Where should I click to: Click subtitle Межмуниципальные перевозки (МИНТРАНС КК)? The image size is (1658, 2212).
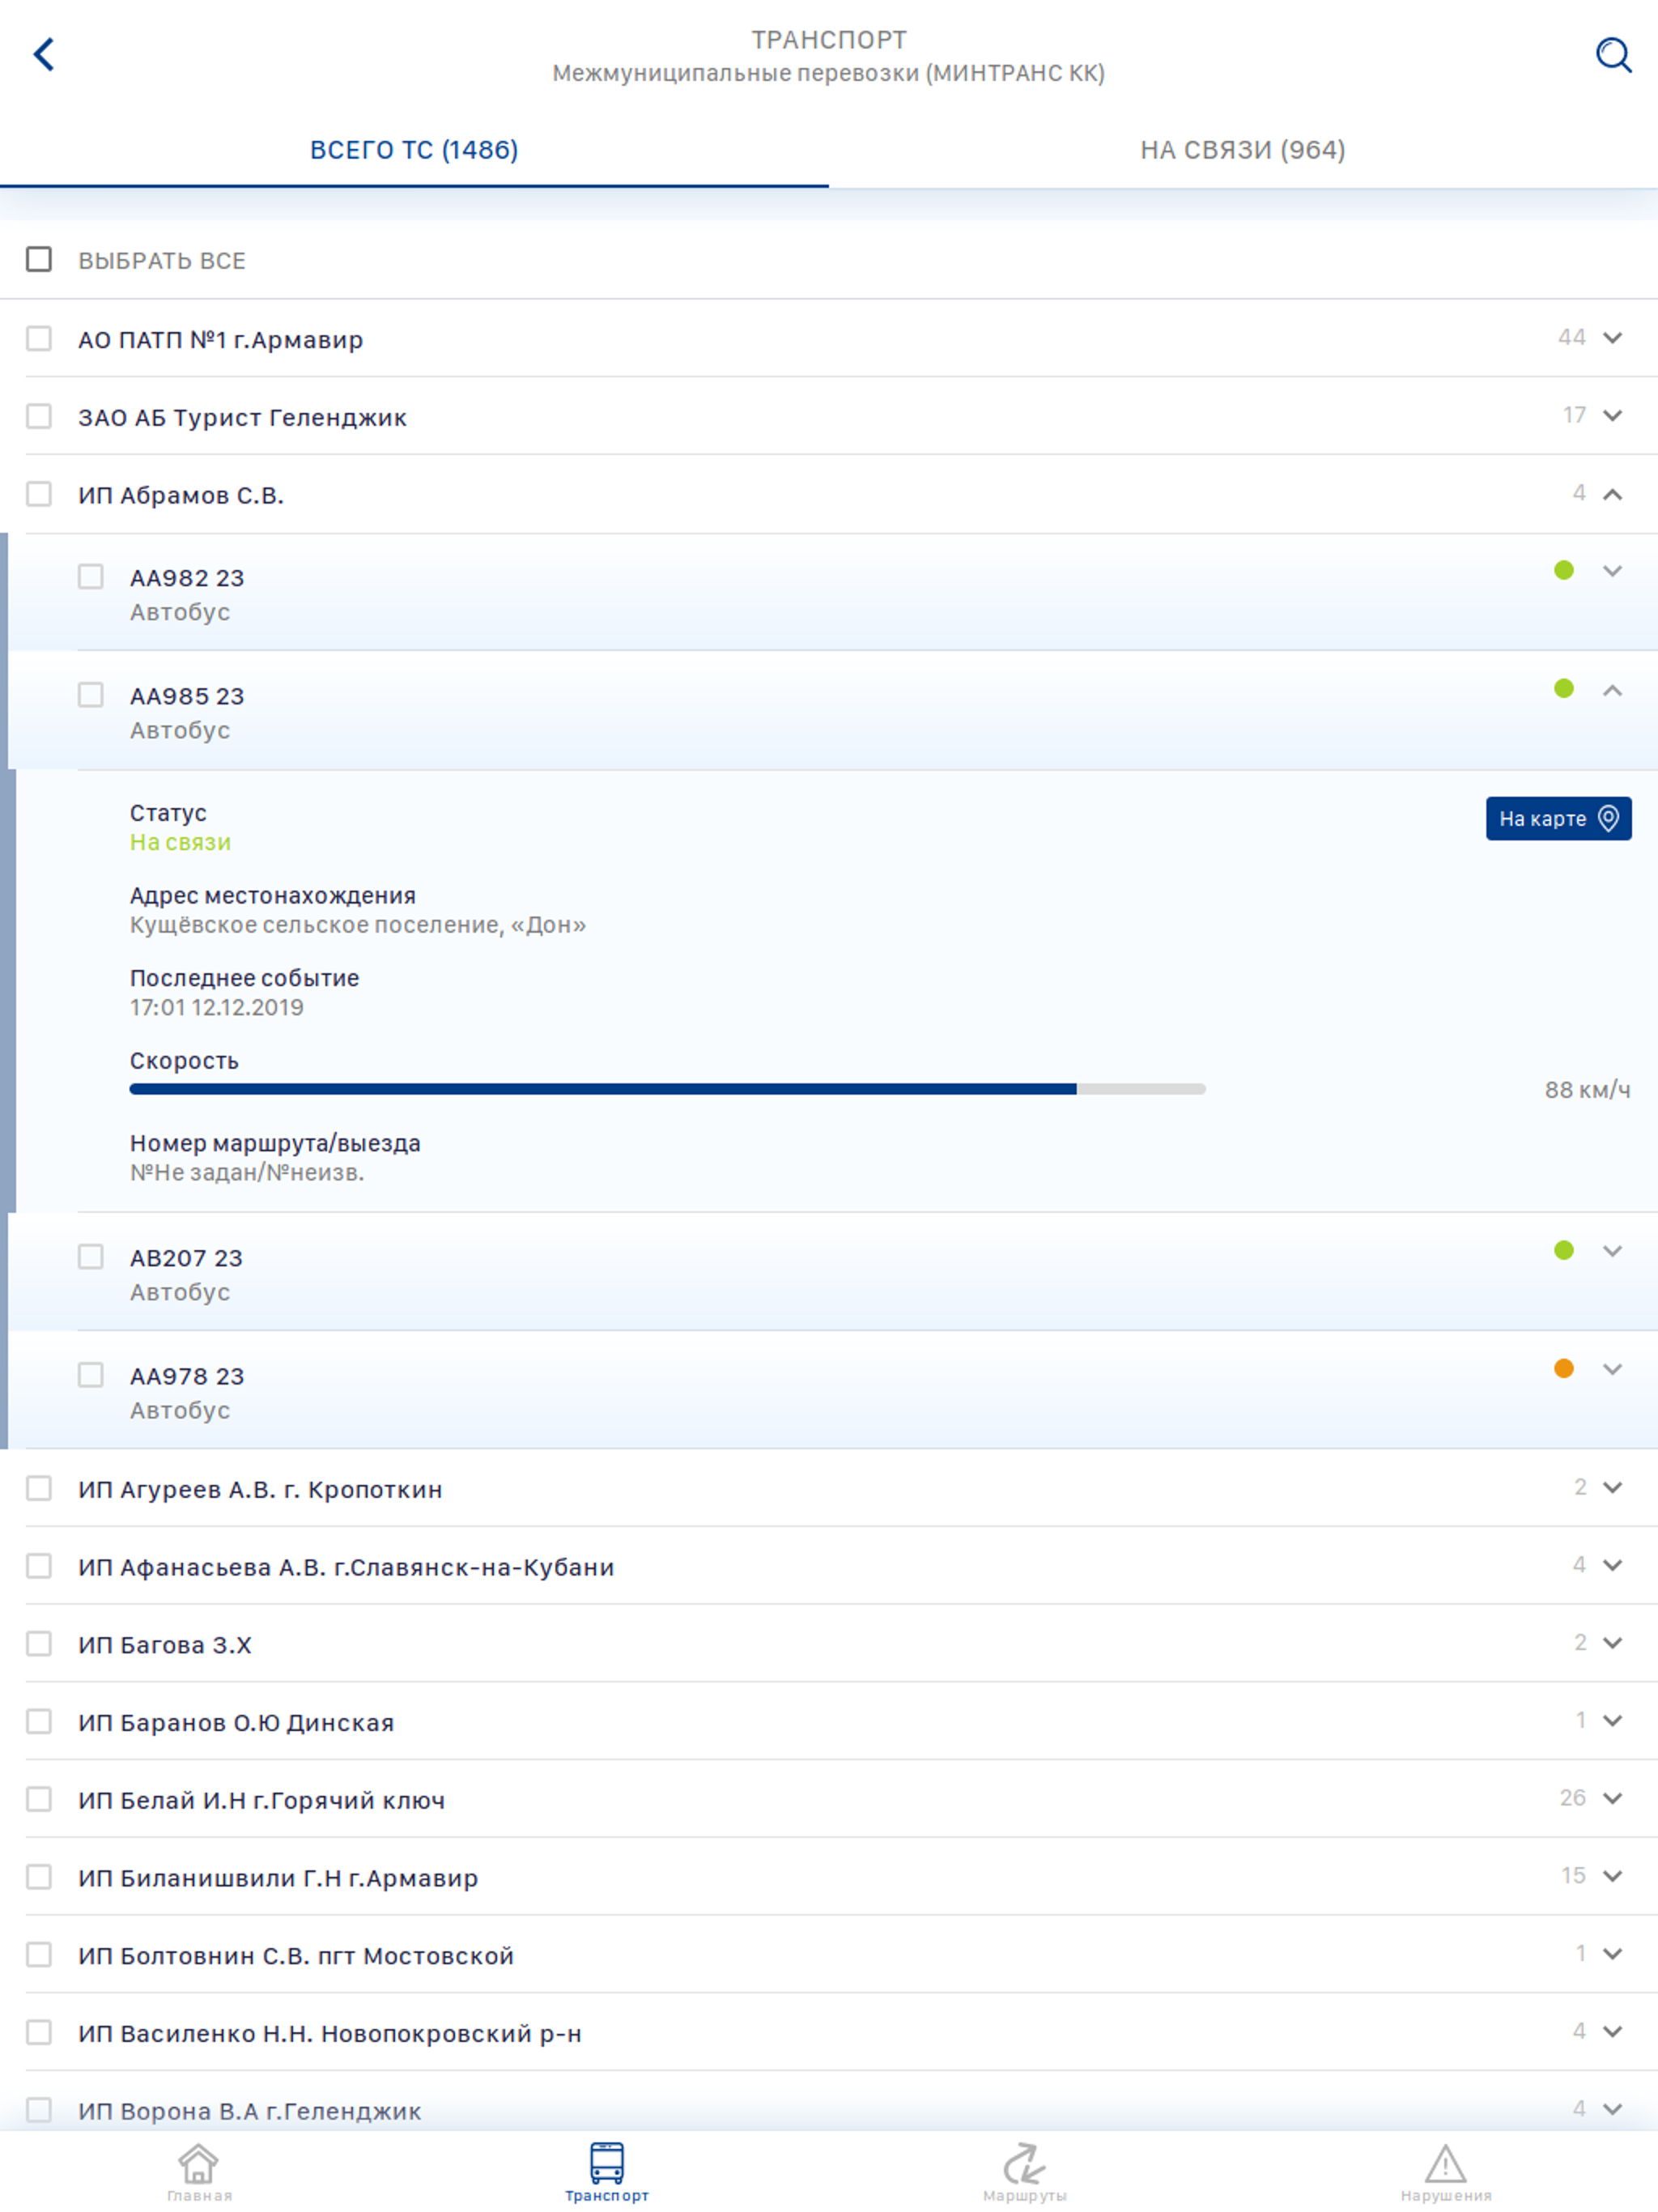click(x=829, y=73)
